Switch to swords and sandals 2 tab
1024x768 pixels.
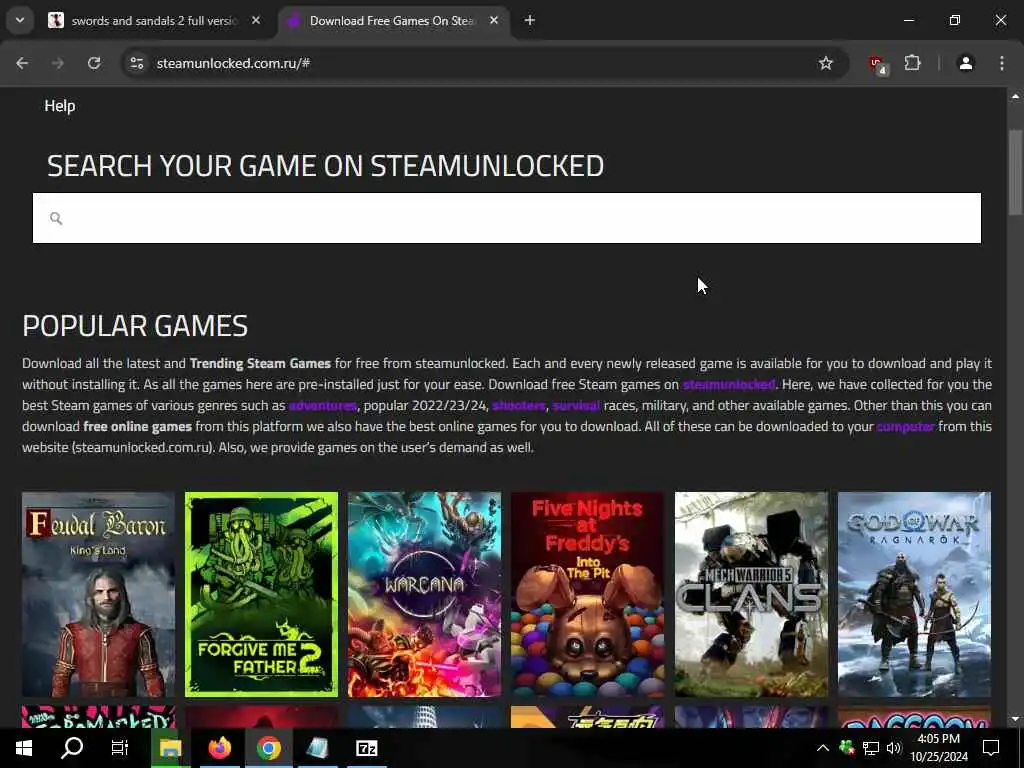click(x=155, y=21)
